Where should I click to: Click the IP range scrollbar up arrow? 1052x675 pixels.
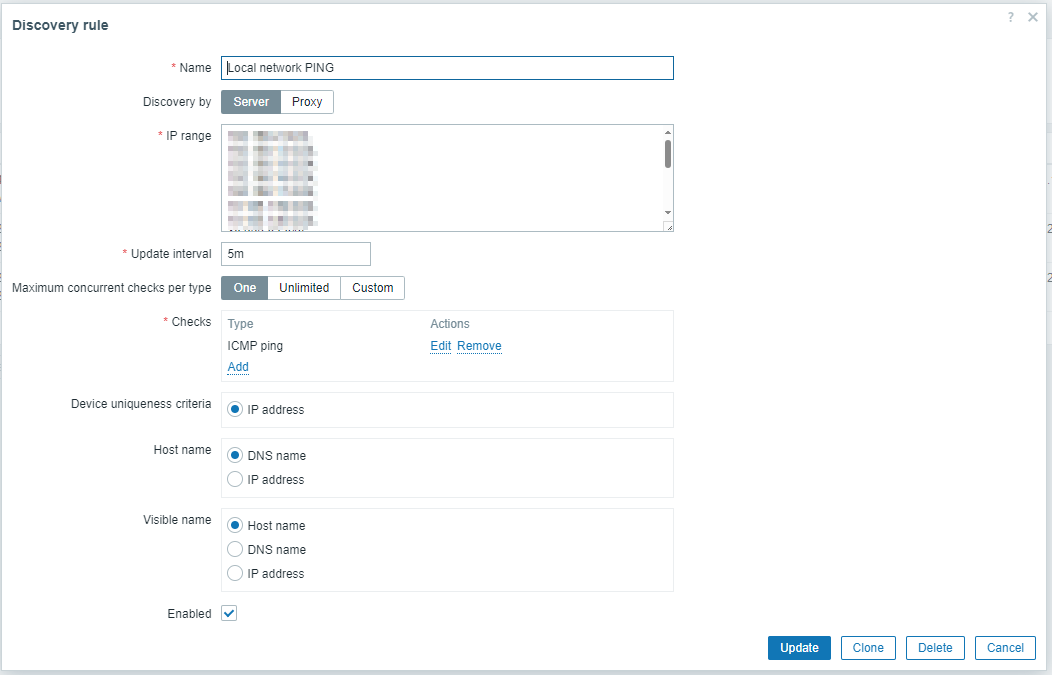click(x=668, y=132)
